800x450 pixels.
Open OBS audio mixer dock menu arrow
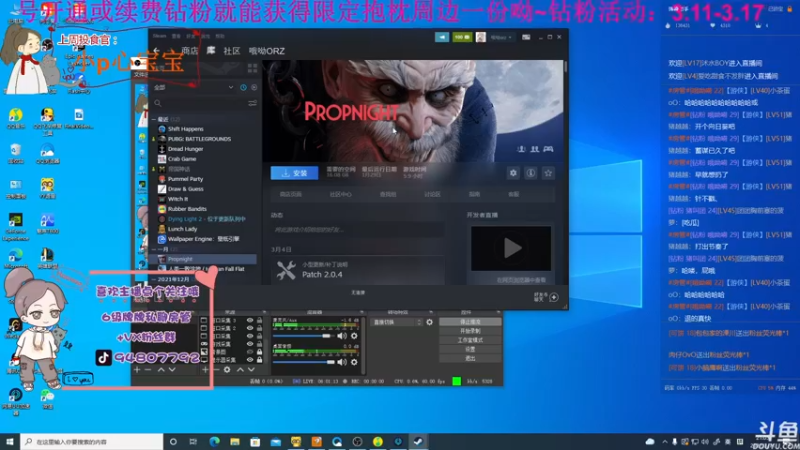tap(362, 312)
